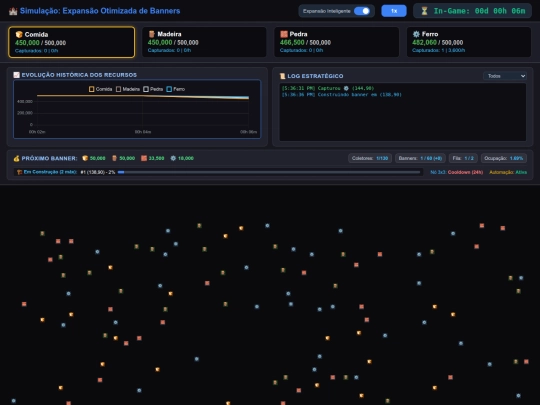The image size is (540, 405).
Task: Click the construction icon beside Em Construção
Action: [20, 172]
